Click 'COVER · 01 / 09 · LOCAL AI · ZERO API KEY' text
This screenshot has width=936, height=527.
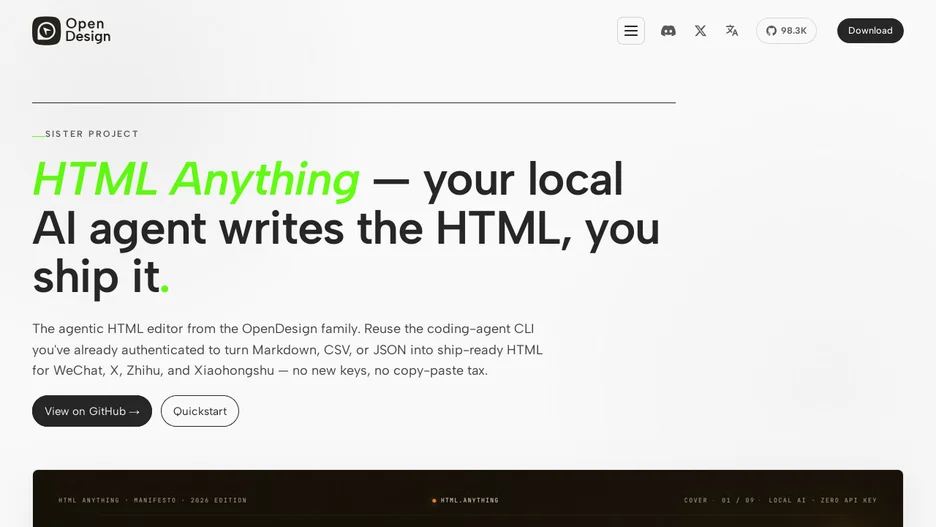[x=780, y=500]
